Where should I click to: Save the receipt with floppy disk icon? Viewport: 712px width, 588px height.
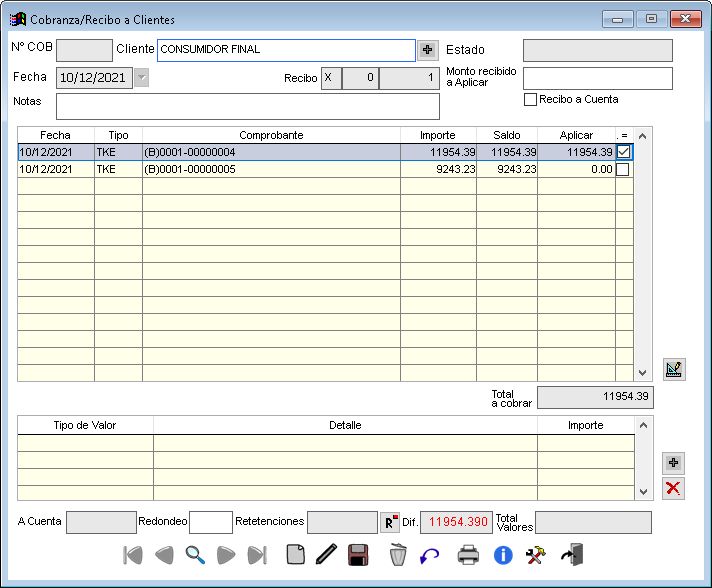pyautogui.click(x=358, y=555)
